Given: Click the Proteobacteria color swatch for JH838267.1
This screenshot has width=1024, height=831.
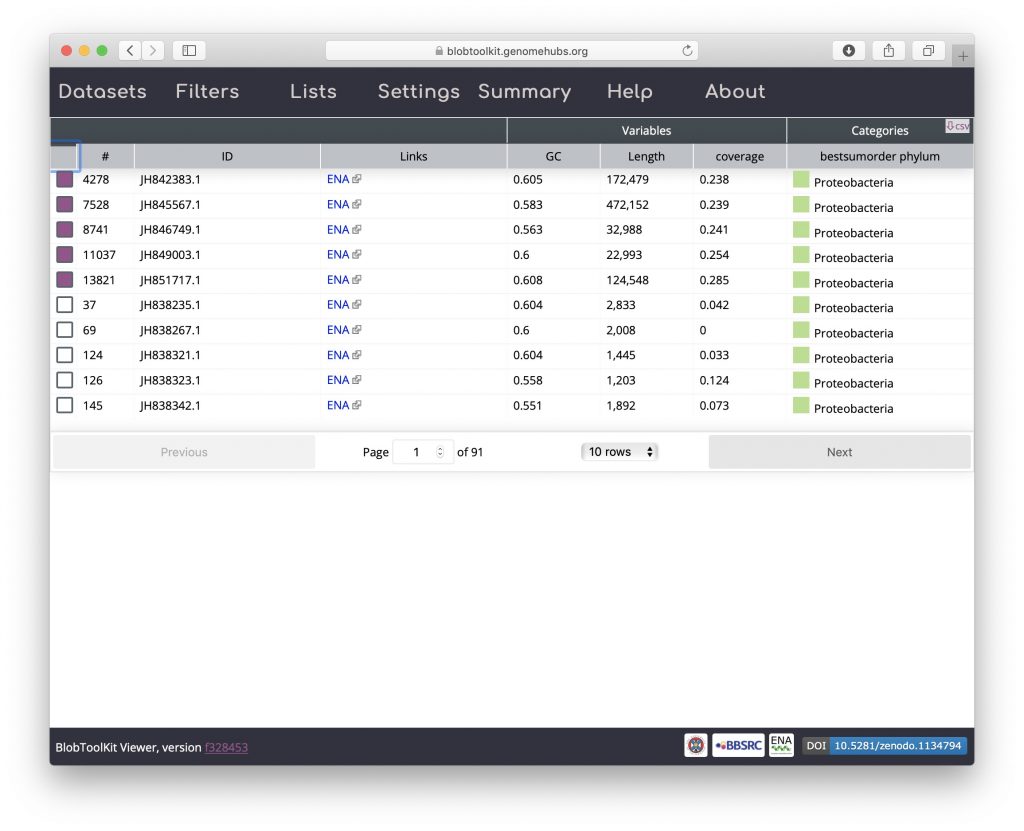Looking at the screenshot, I should (x=801, y=331).
